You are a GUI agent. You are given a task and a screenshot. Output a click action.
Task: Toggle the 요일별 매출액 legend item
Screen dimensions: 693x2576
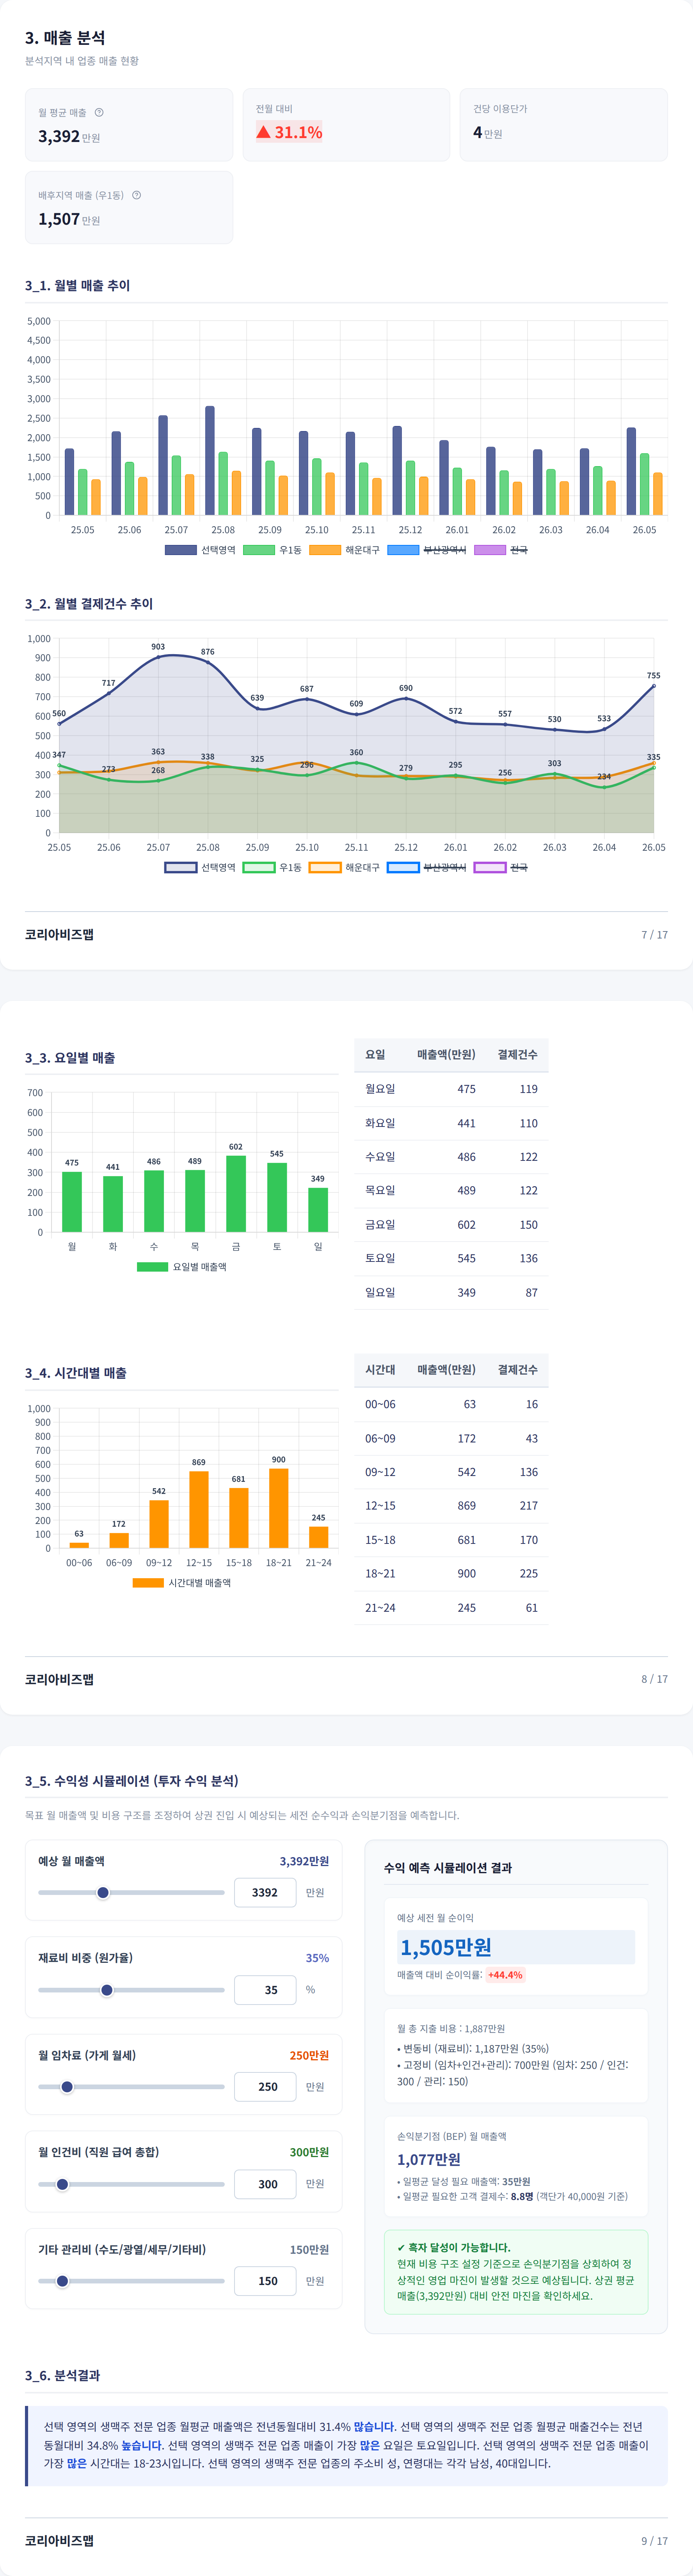(x=182, y=1266)
